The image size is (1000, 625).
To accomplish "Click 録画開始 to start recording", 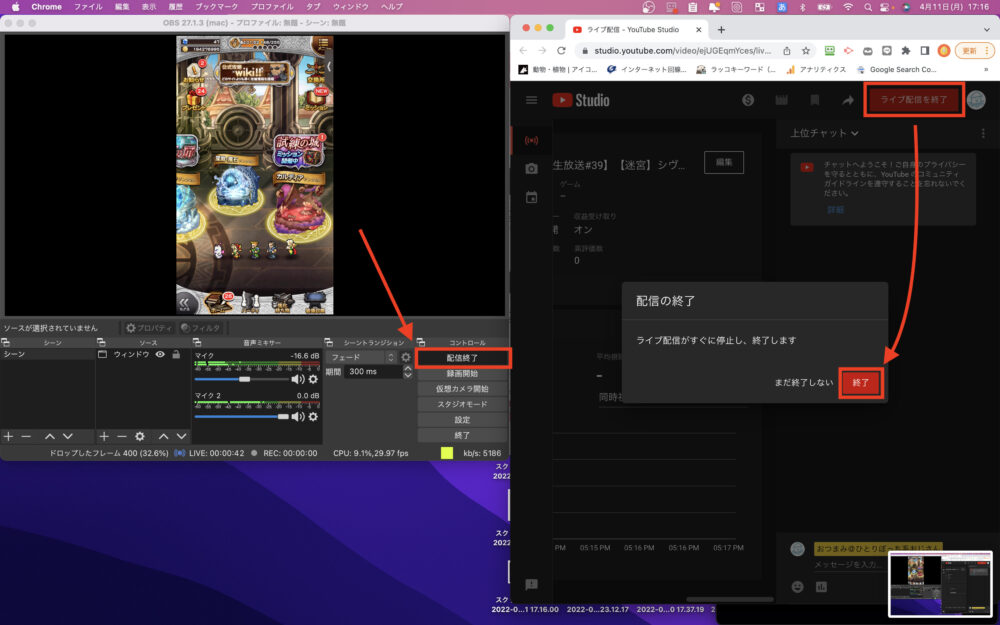I will pos(462,374).
